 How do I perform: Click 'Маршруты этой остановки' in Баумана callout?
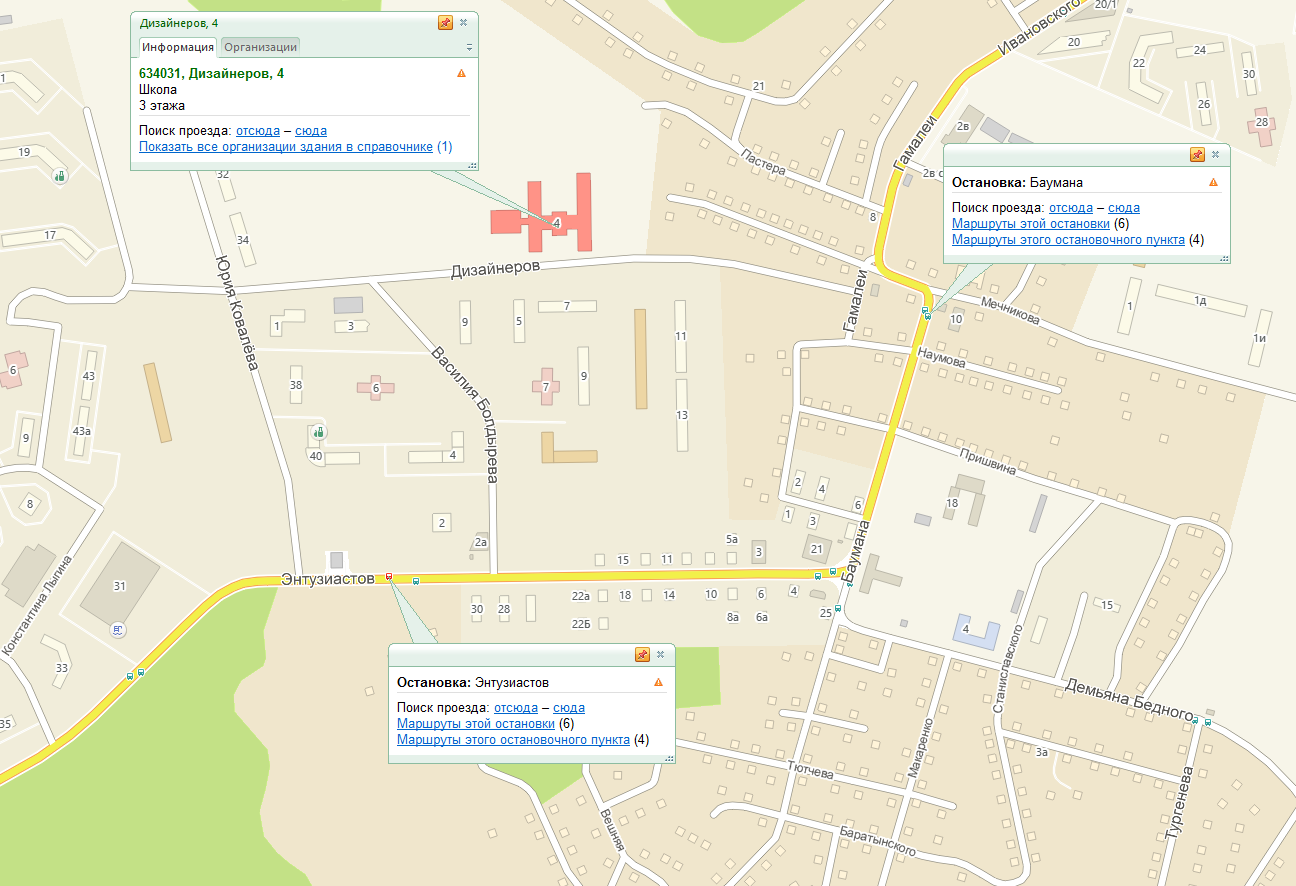(1031, 224)
